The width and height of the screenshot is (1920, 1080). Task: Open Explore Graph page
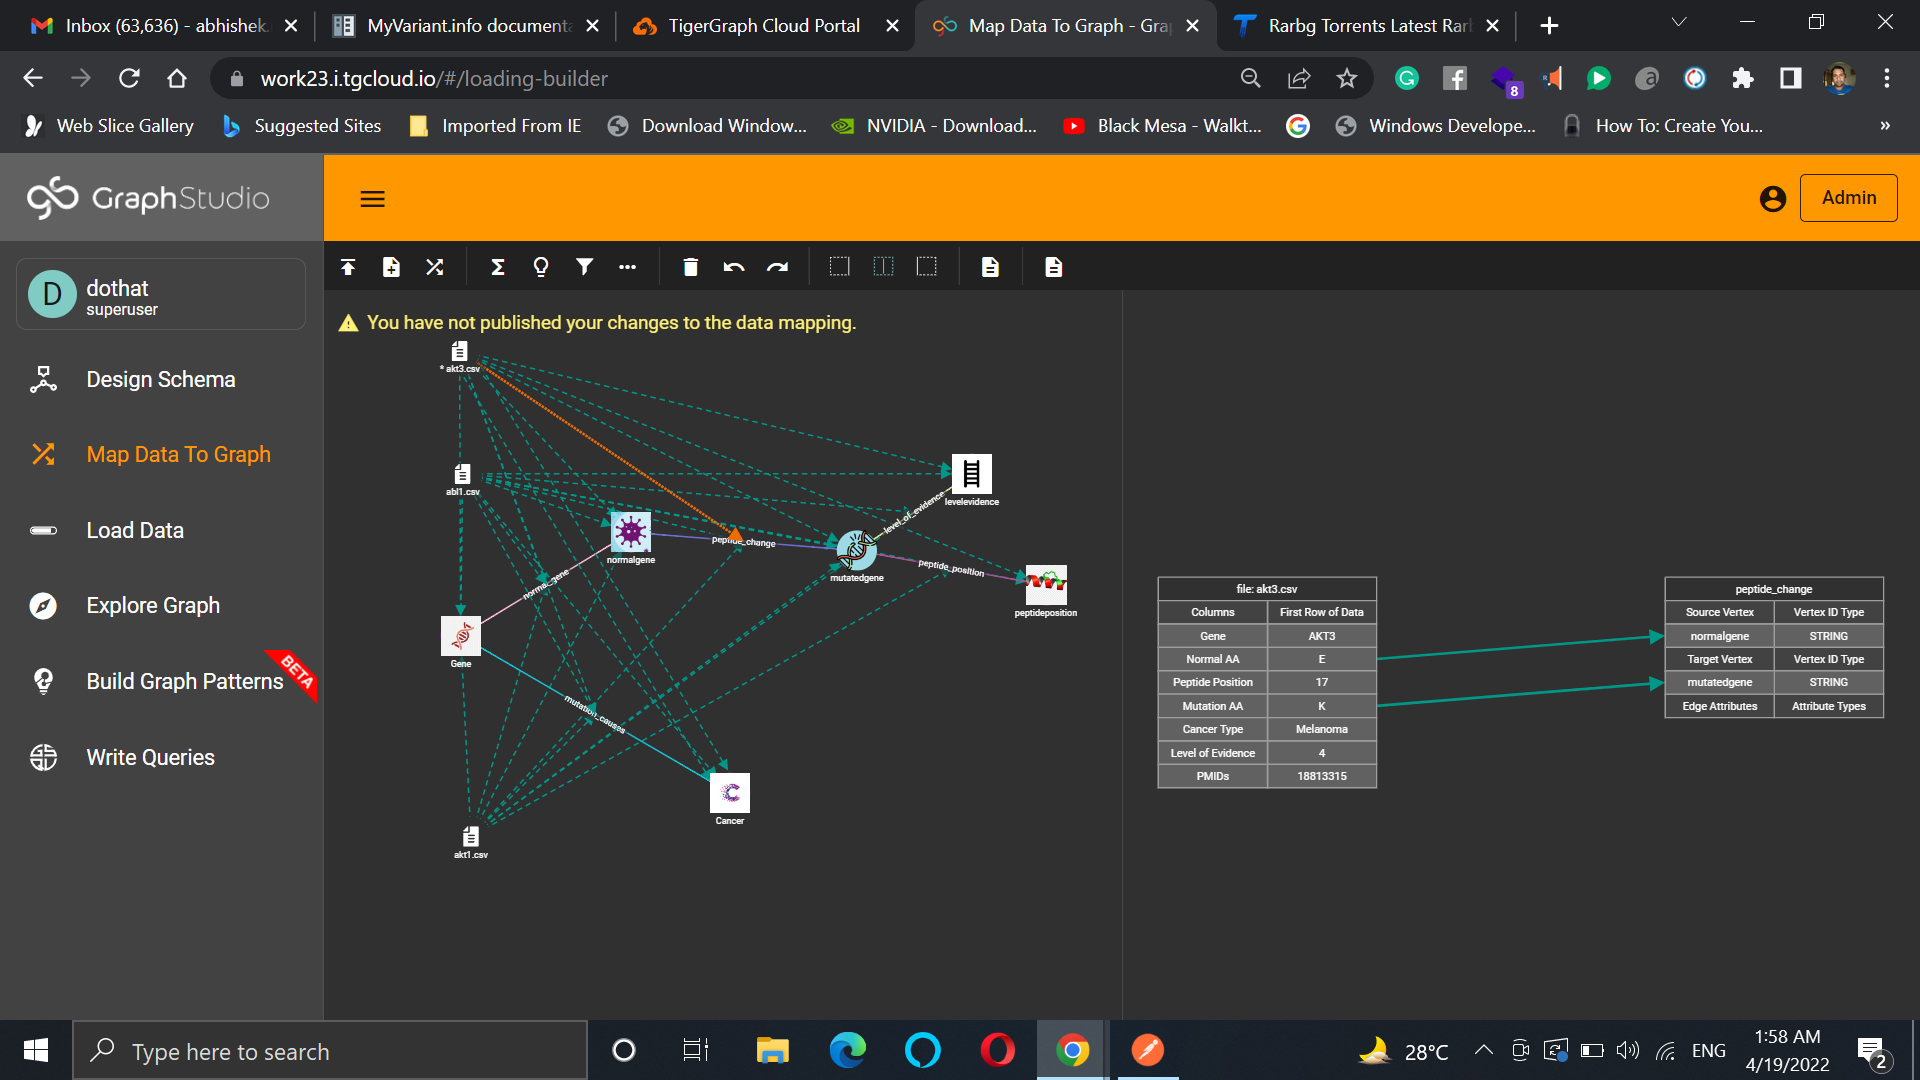(x=152, y=606)
